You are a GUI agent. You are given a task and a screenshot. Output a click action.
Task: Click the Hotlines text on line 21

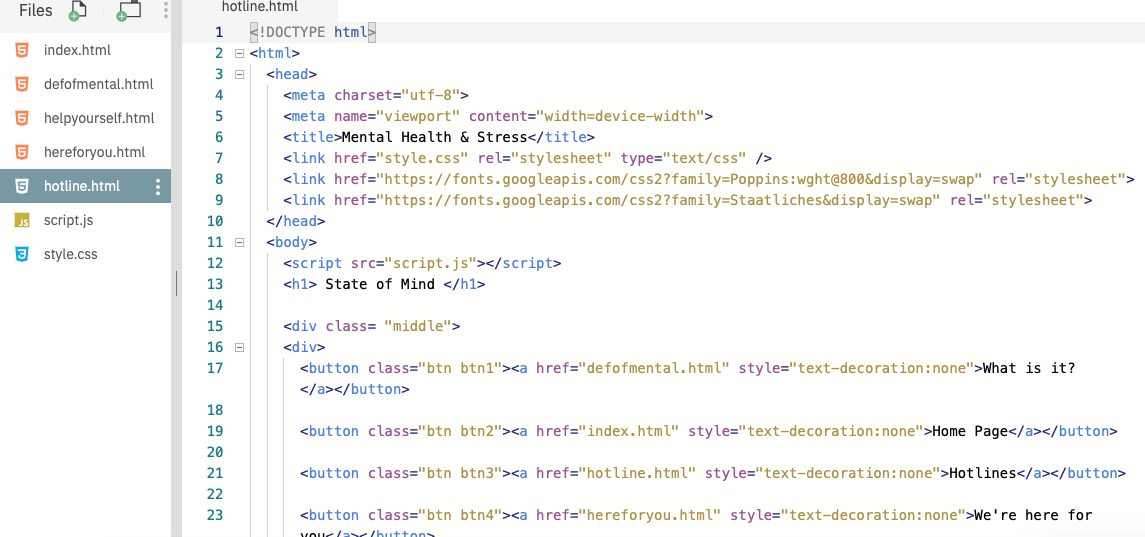pyautogui.click(x=983, y=473)
